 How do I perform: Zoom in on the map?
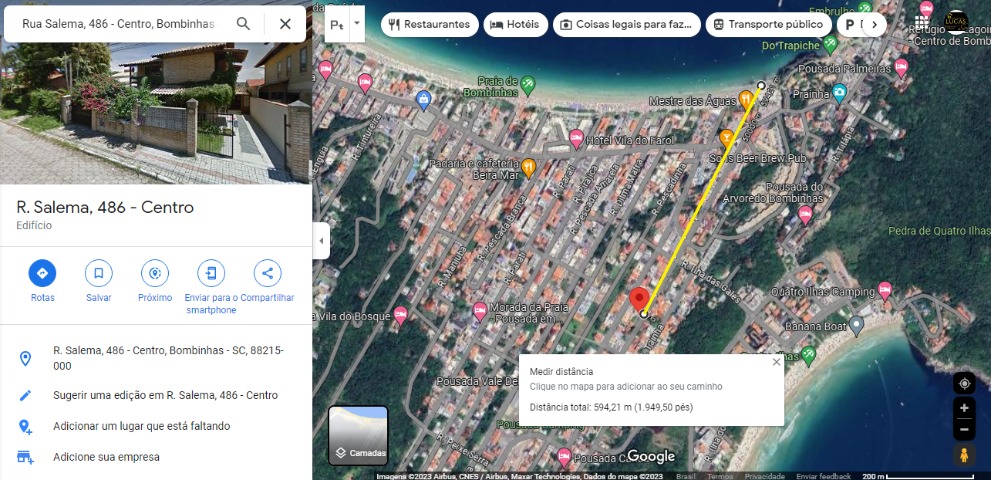[x=964, y=408]
